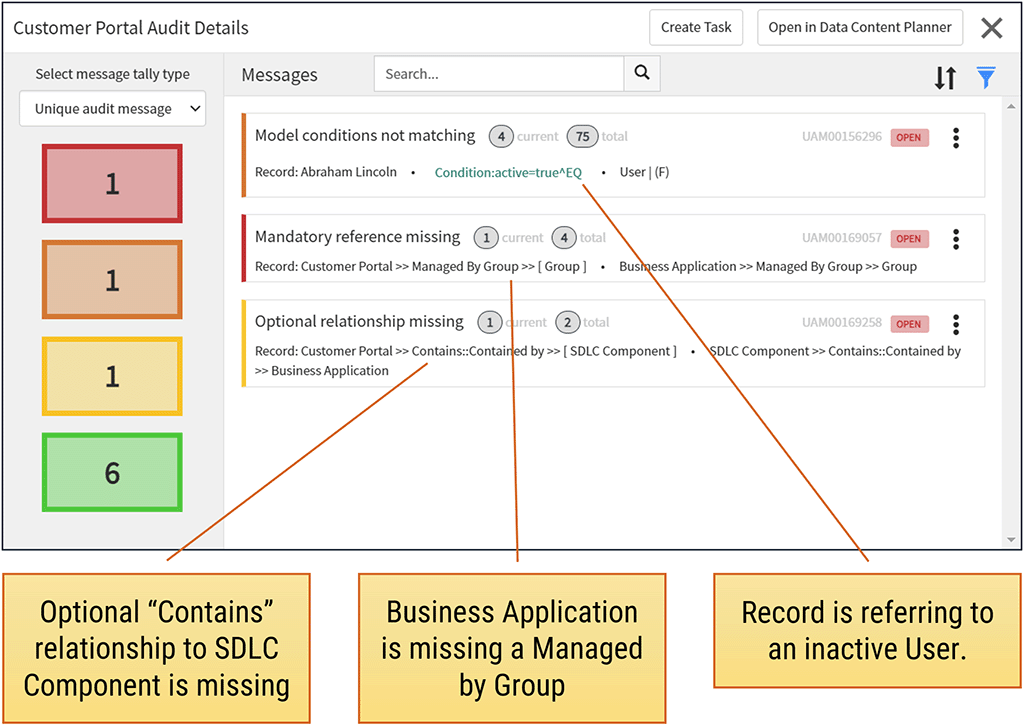Viewport: 1024px width, 726px height.
Task: Click the User | (F) text
Action: coord(645,172)
